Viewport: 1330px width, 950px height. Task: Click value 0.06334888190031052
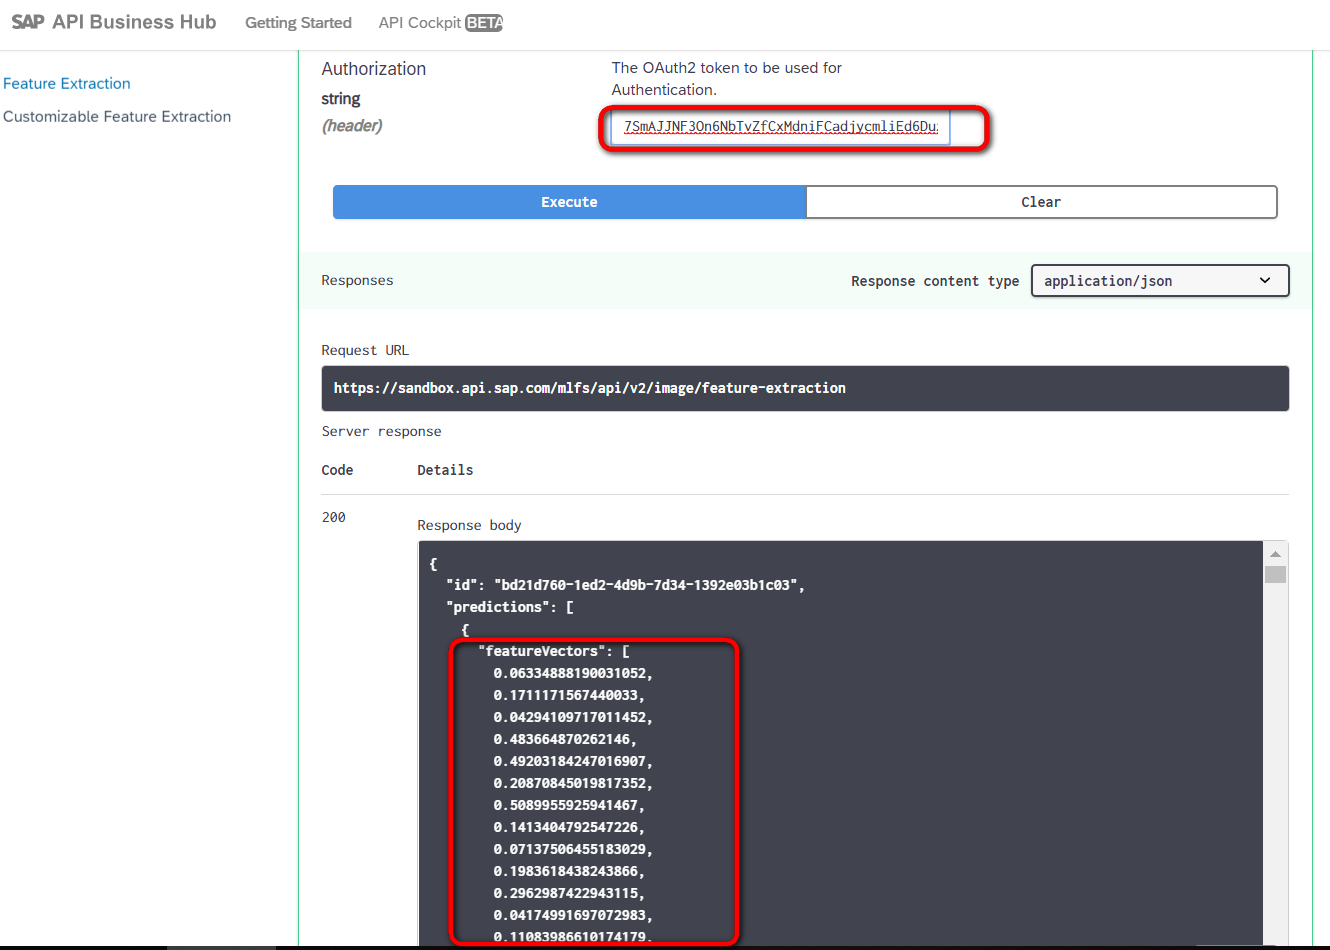click(x=573, y=673)
